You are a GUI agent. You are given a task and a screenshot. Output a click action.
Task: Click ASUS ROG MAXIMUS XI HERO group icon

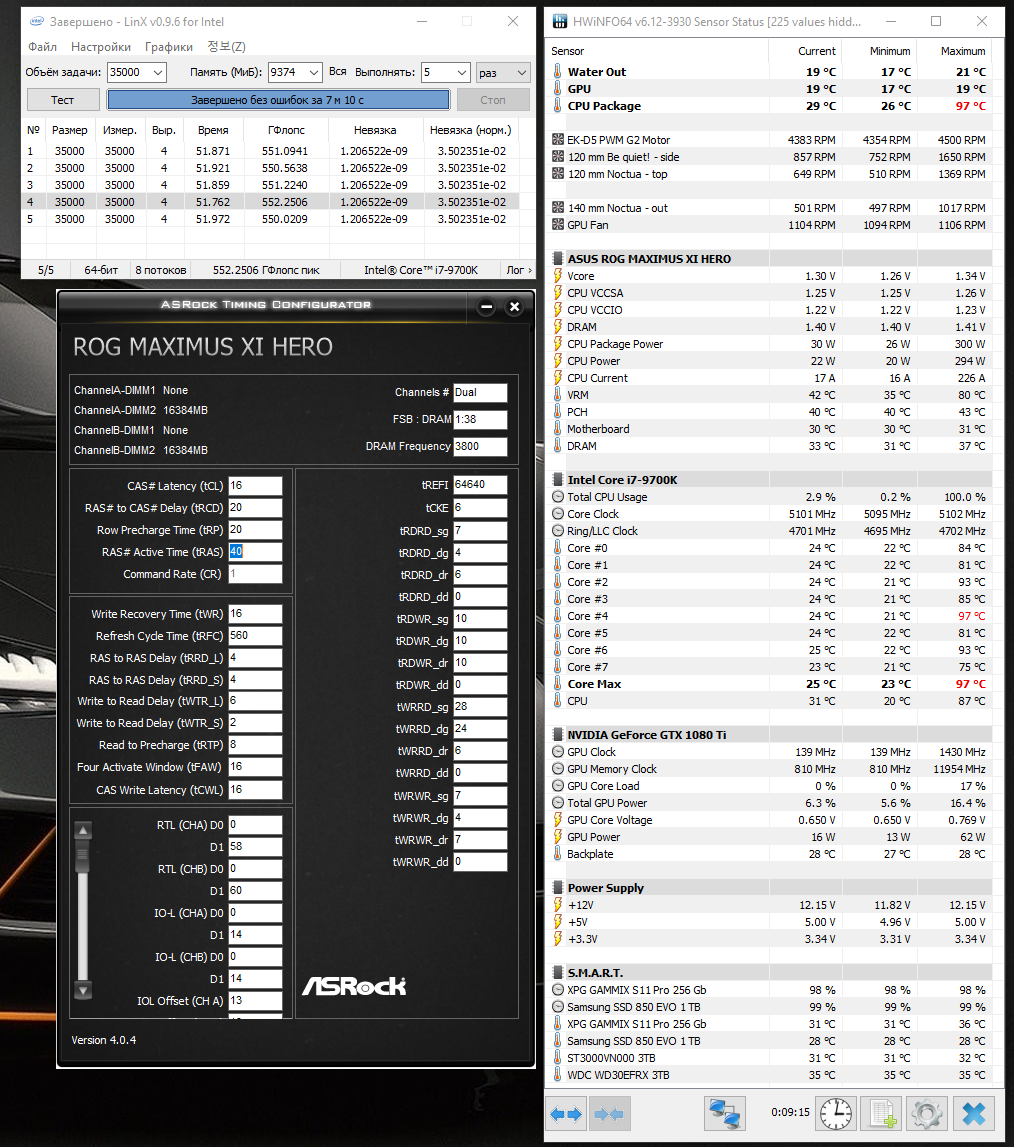coord(557,258)
